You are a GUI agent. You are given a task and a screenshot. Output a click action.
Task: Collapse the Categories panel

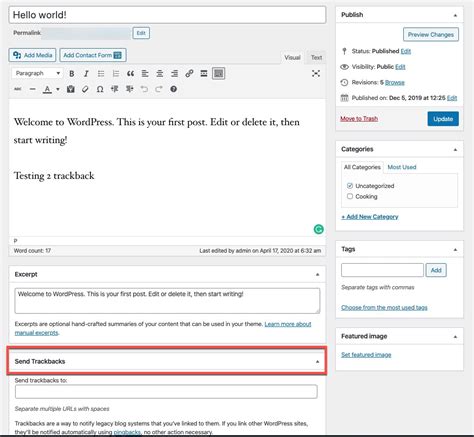point(455,150)
